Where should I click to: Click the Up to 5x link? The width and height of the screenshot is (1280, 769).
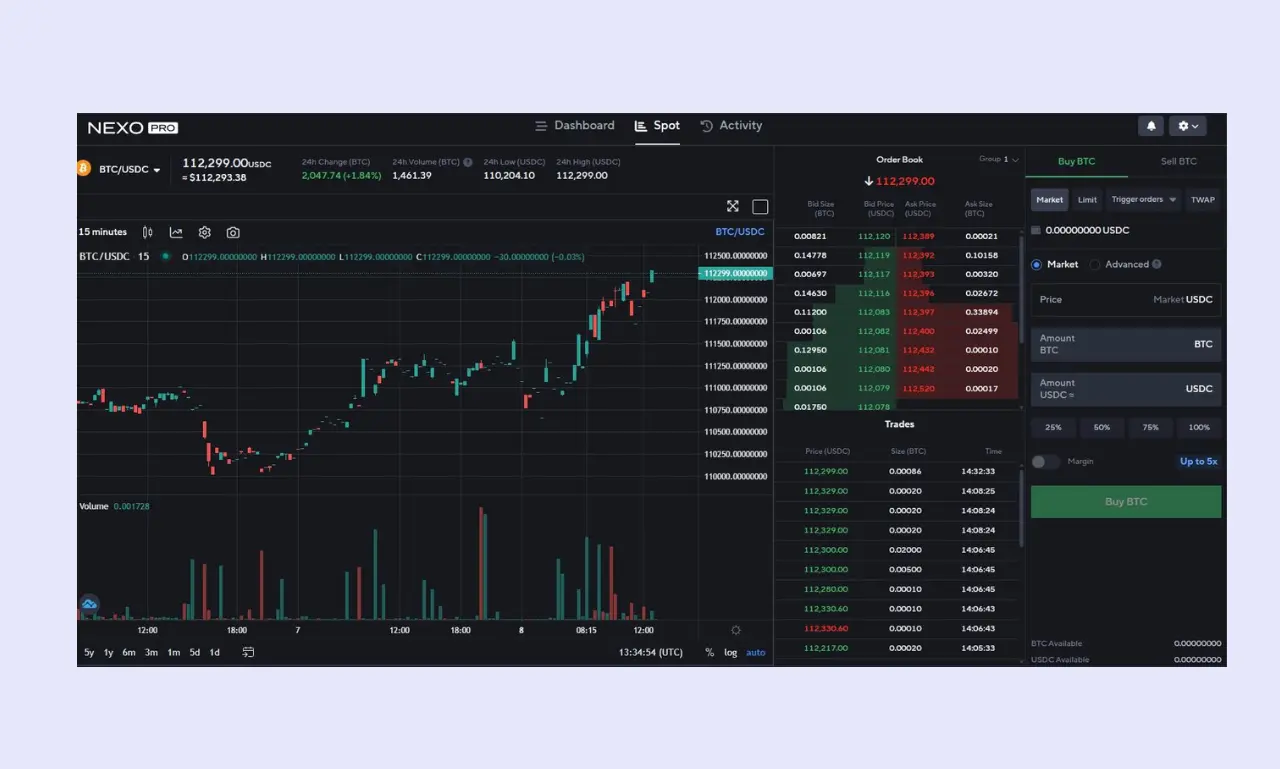[1199, 461]
